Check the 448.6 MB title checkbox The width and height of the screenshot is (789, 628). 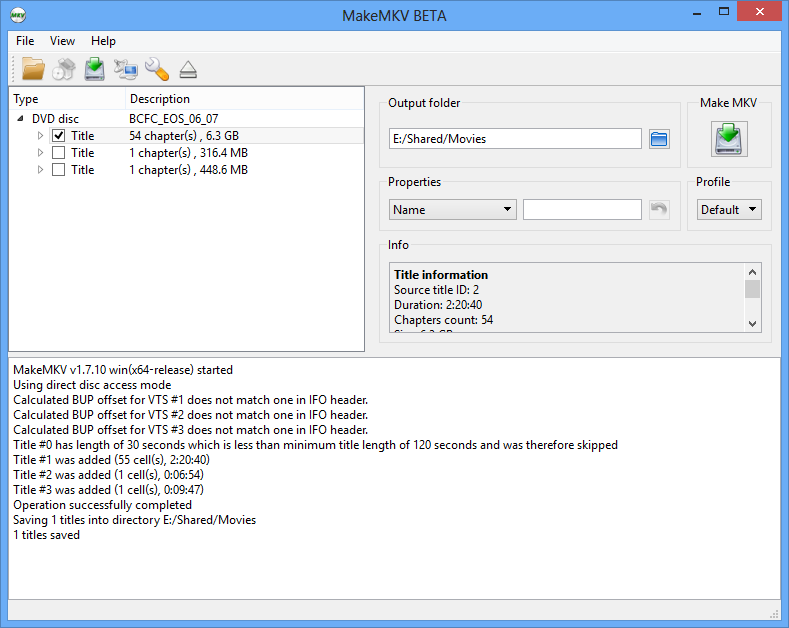[58, 170]
